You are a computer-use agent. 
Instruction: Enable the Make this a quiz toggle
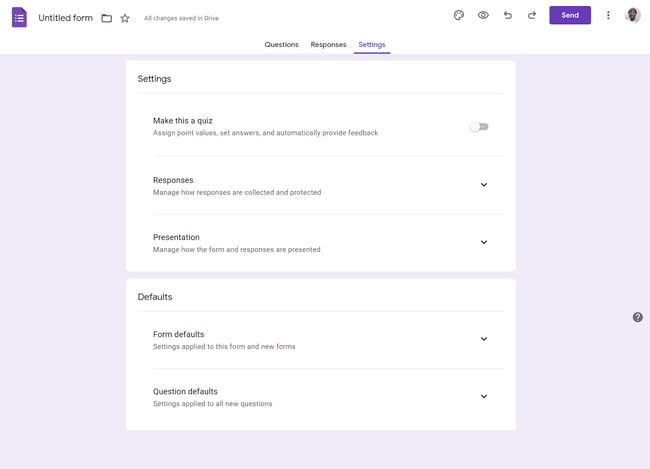click(479, 127)
